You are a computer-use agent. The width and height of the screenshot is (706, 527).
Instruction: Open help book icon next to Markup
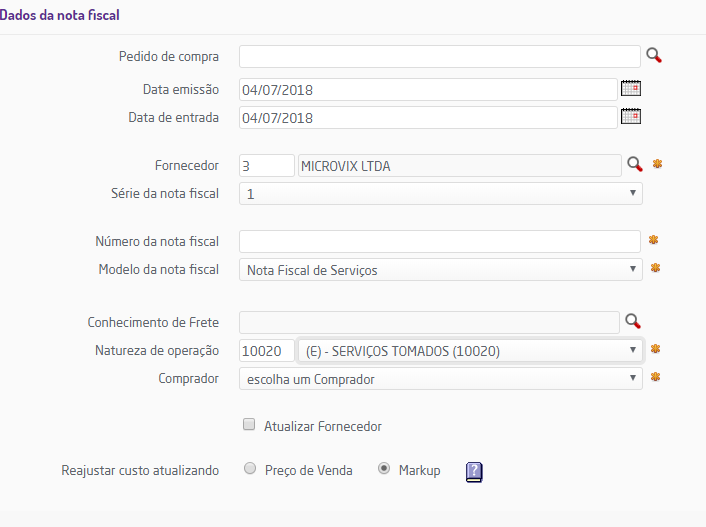pos(474,472)
